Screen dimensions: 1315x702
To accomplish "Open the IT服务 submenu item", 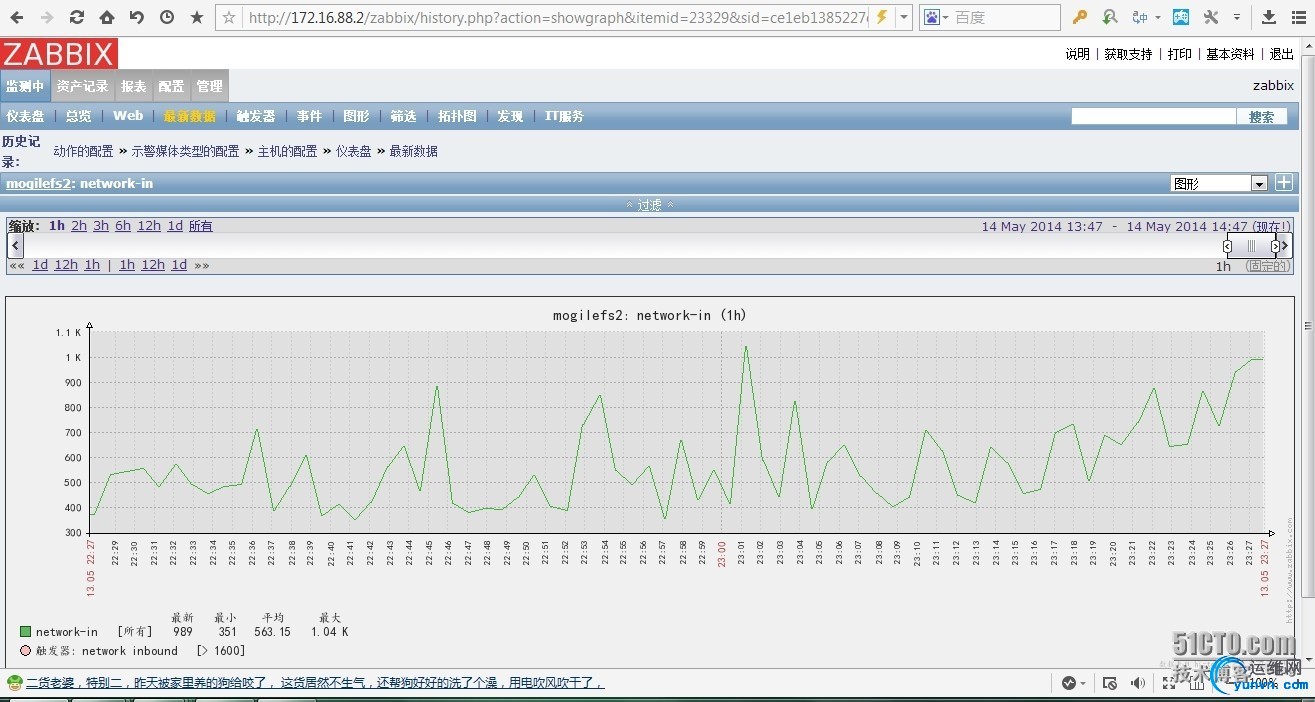I will (564, 116).
